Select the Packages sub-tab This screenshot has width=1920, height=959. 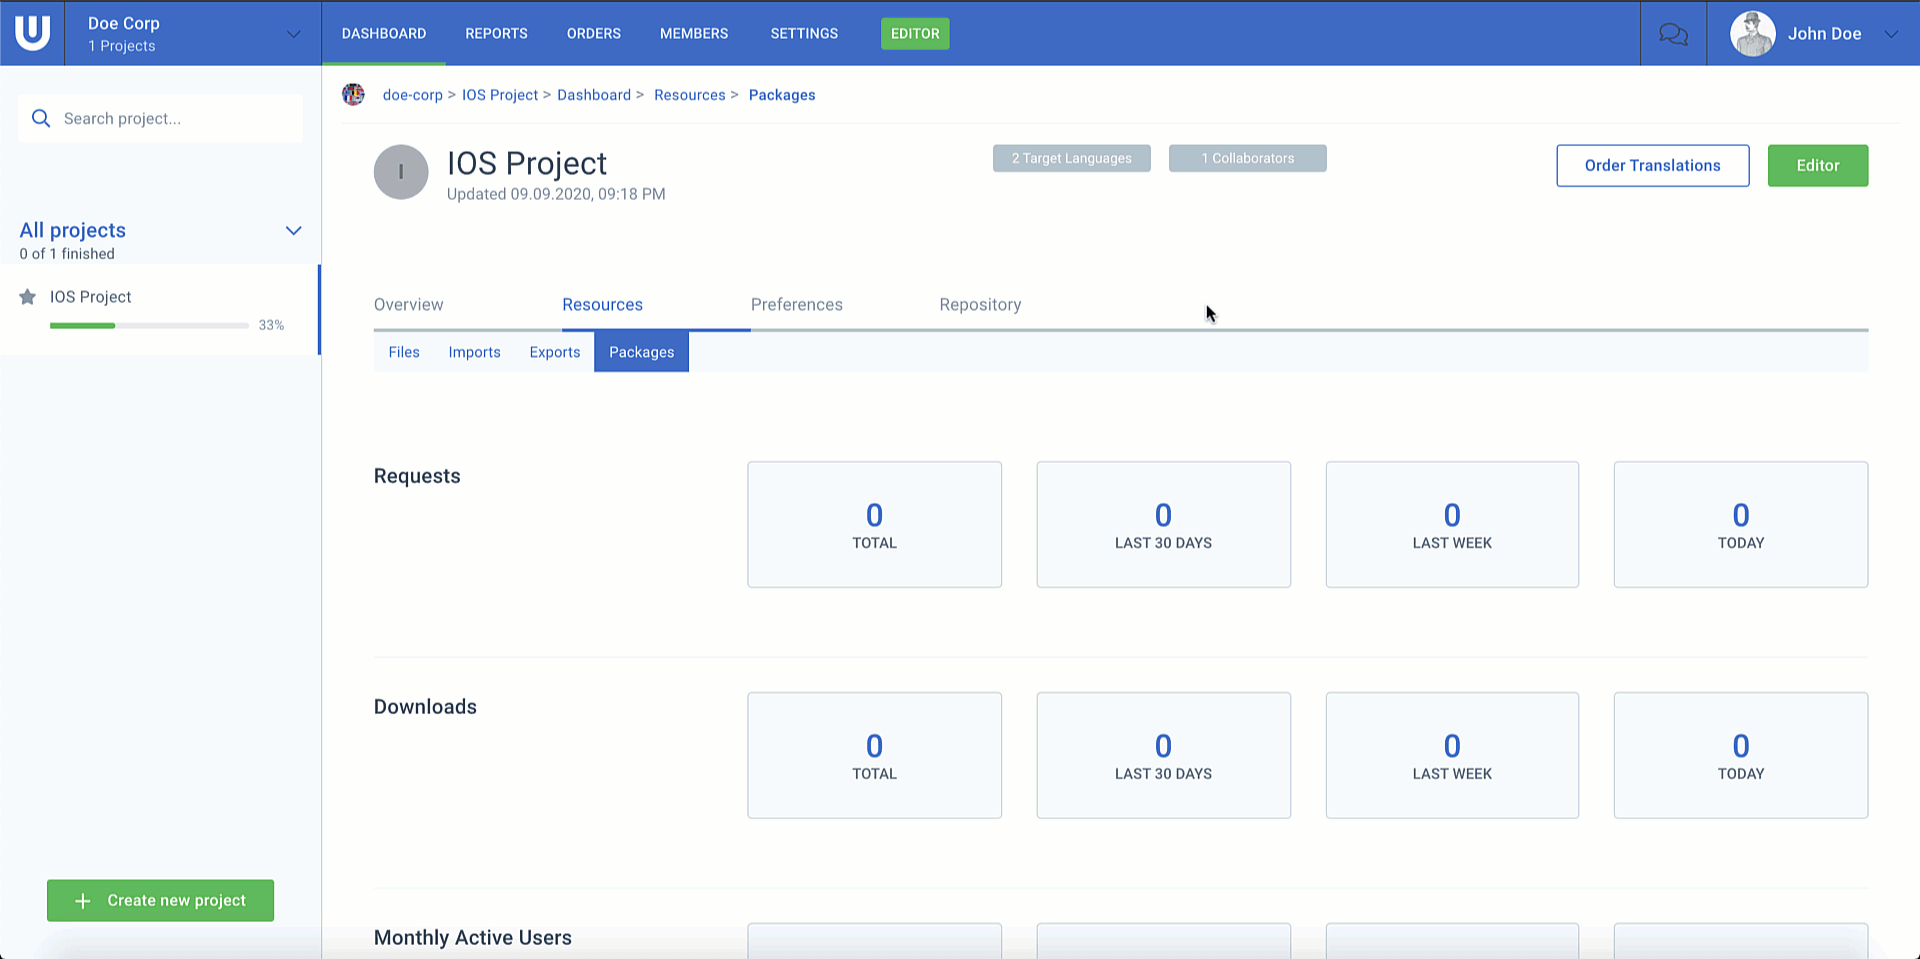coord(641,352)
